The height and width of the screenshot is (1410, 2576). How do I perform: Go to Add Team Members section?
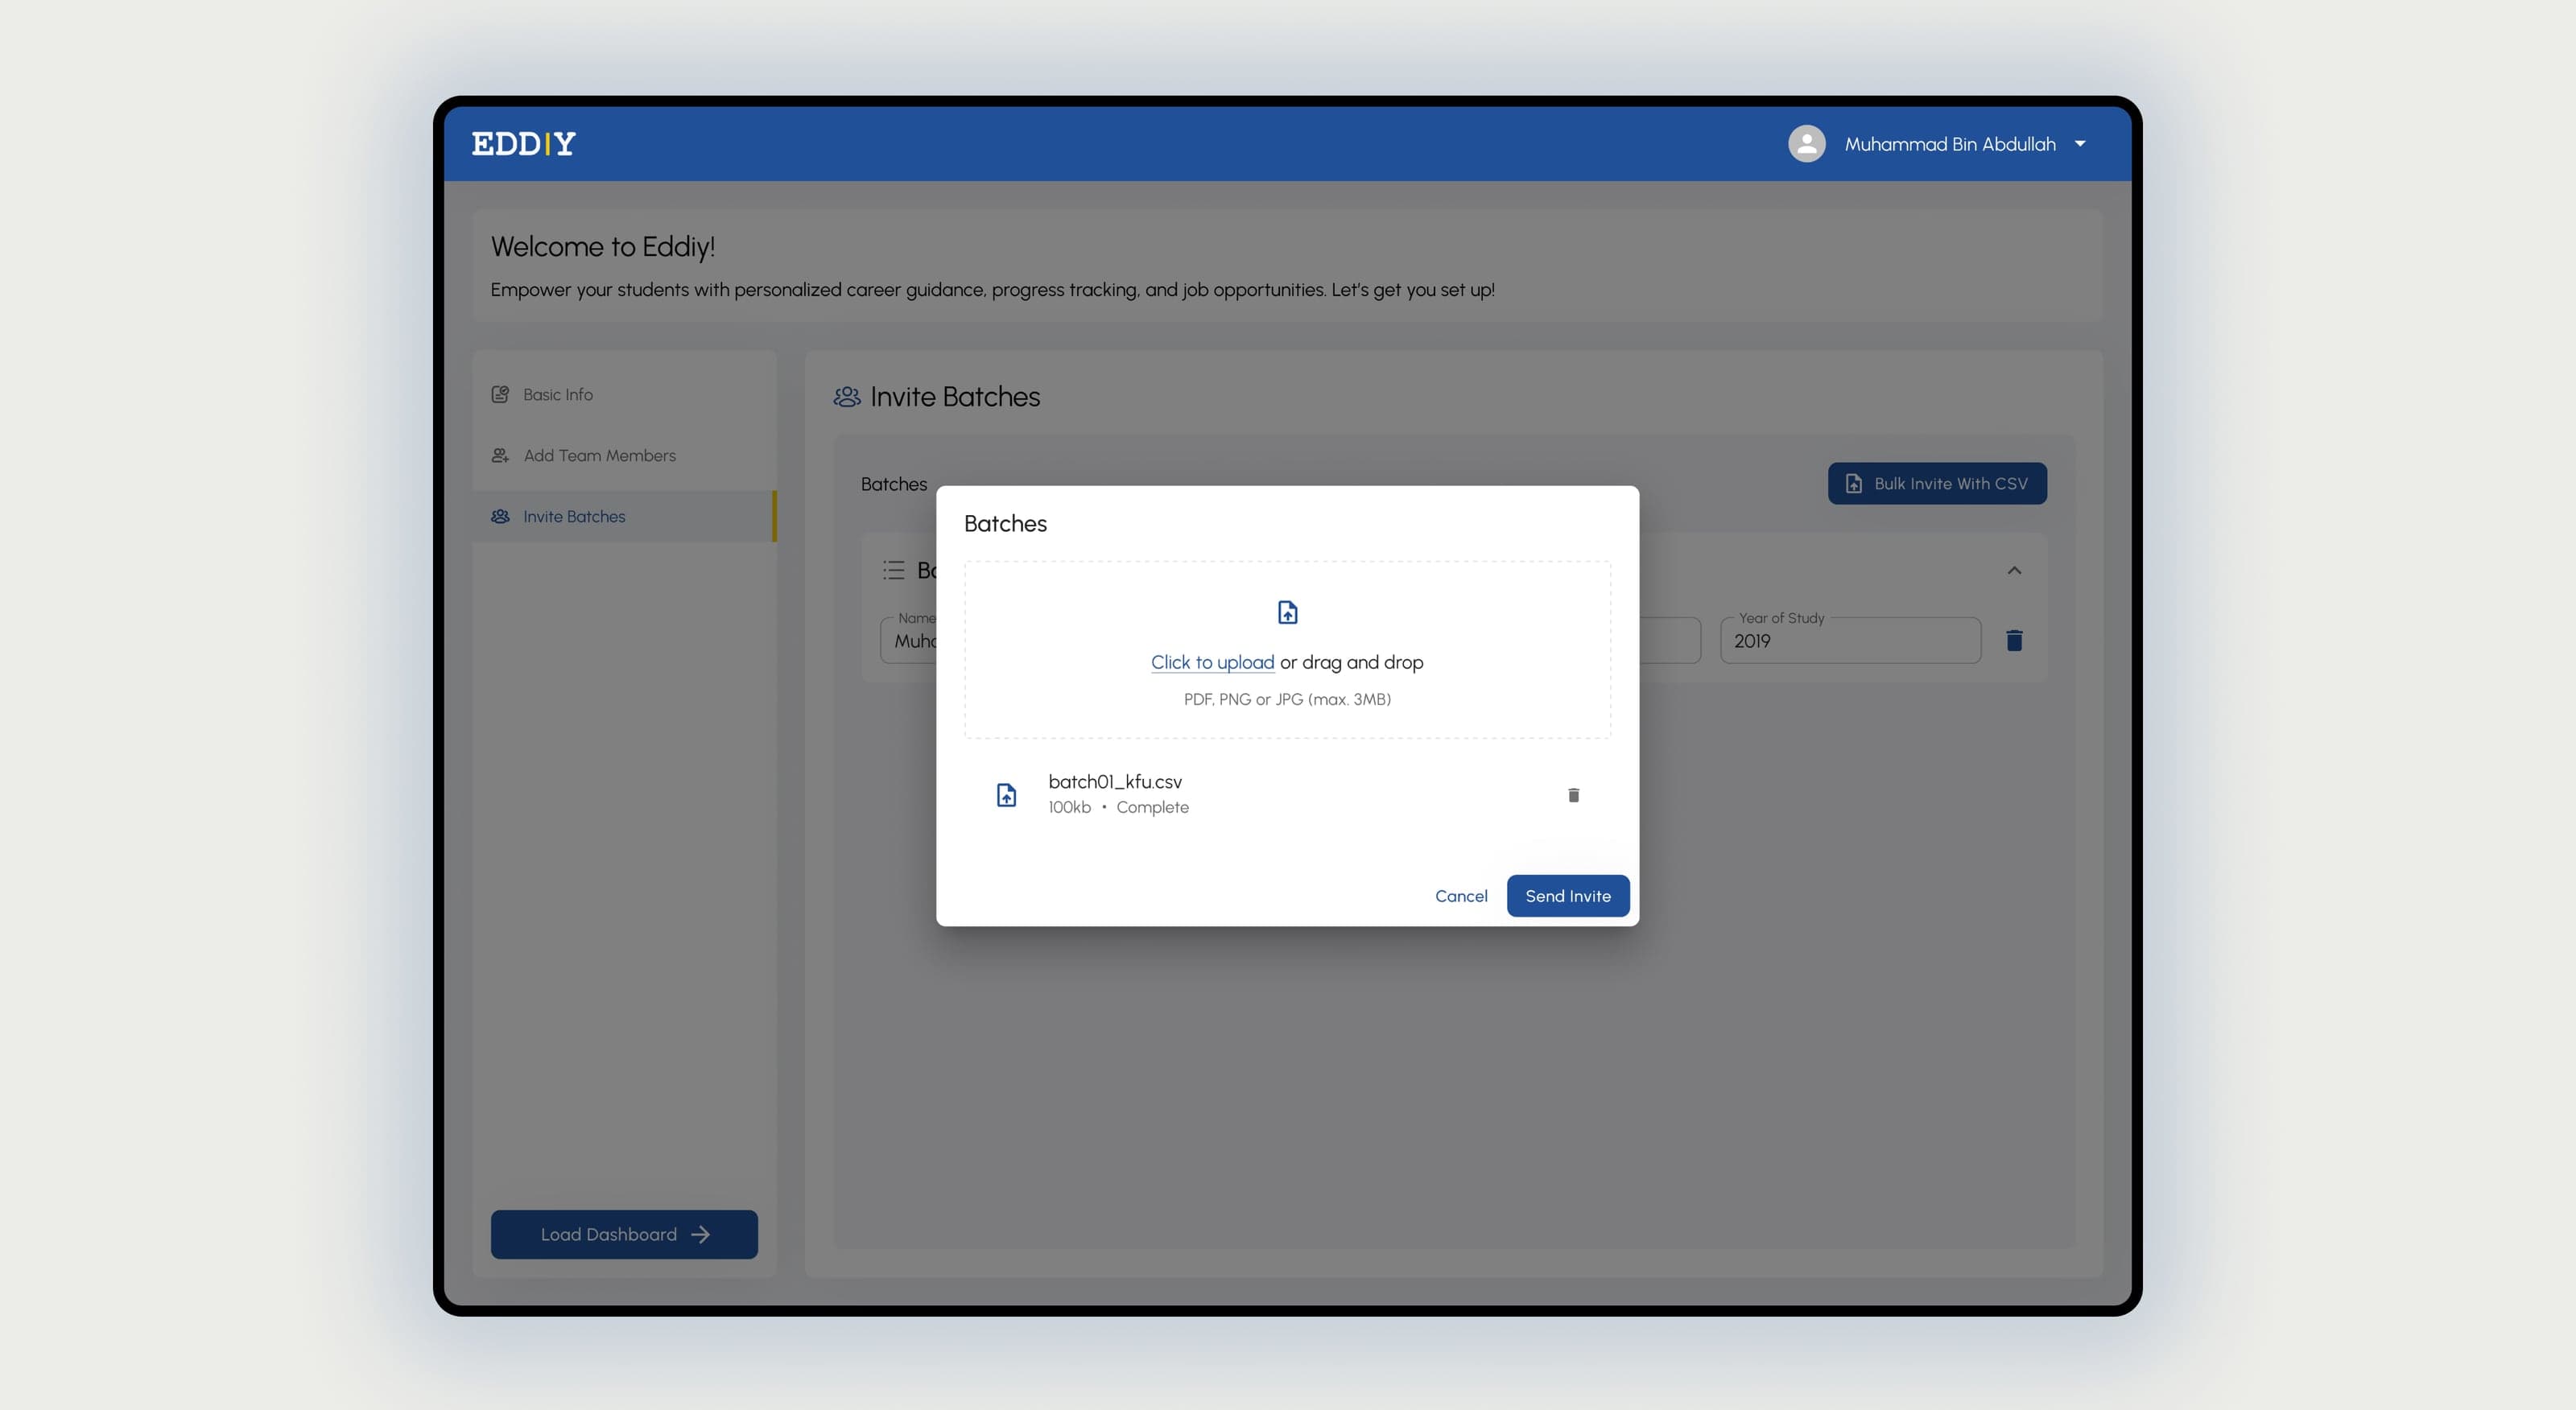point(624,456)
